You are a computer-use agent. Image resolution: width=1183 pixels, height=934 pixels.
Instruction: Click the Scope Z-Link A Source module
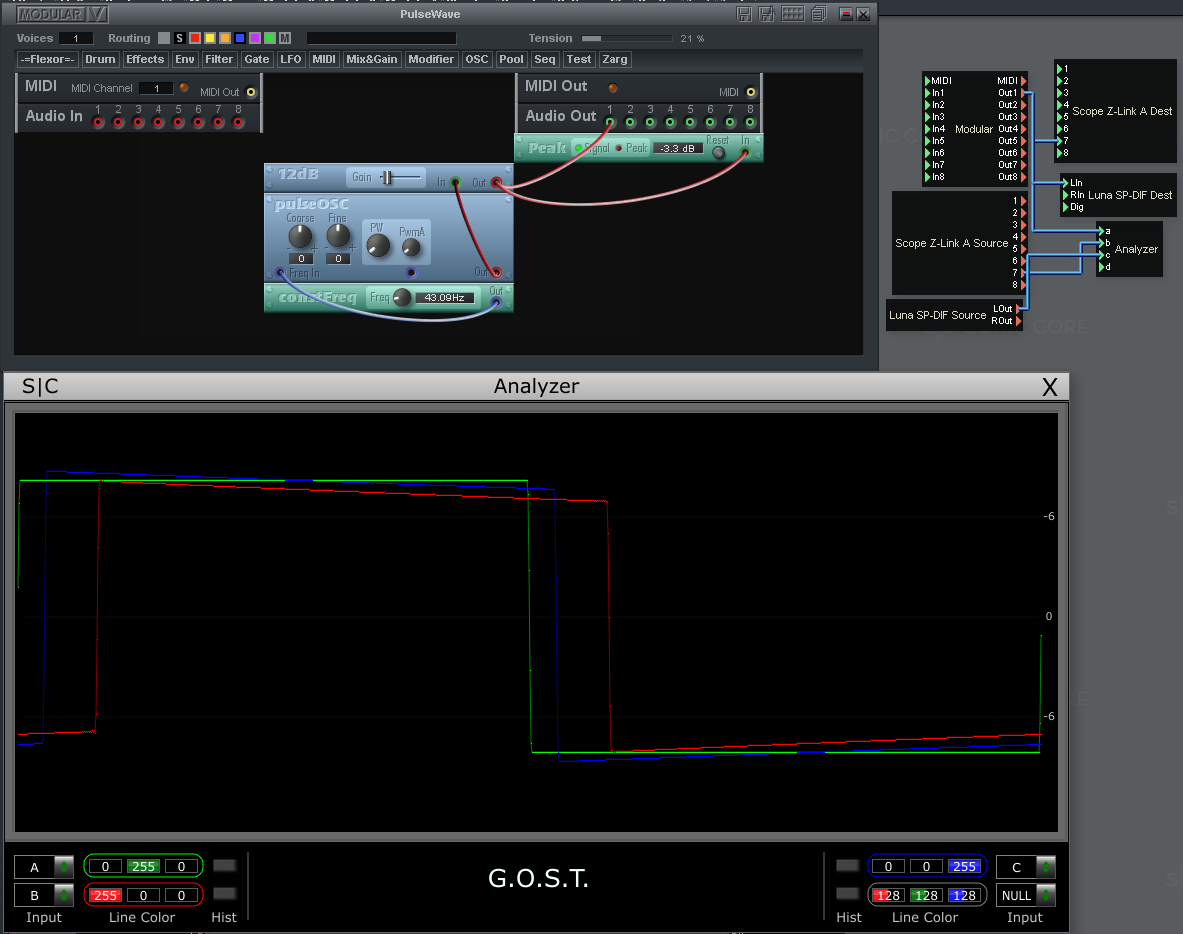(x=957, y=243)
